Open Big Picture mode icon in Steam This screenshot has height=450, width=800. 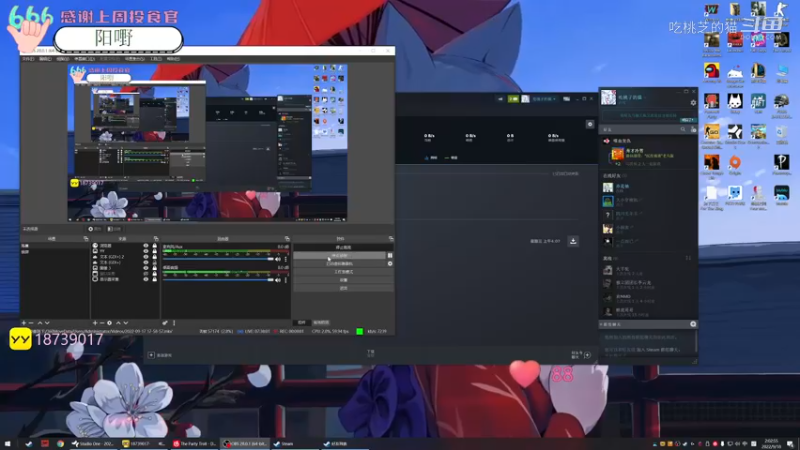(566, 99)
